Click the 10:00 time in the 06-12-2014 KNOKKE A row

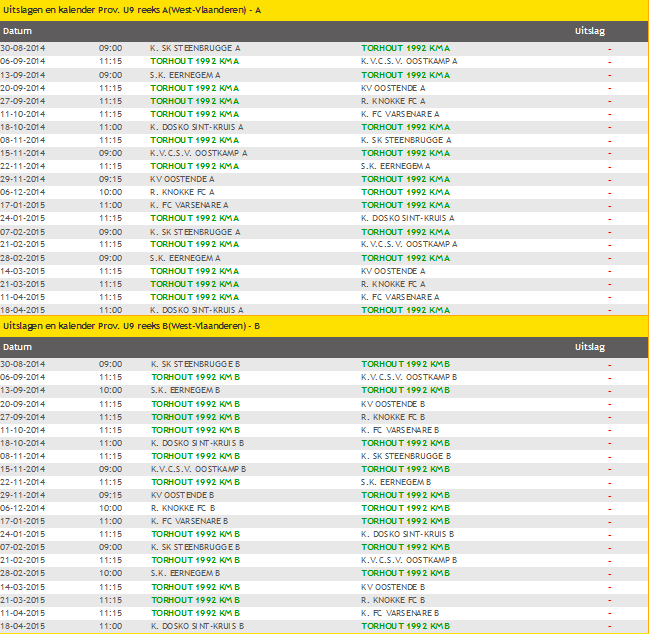pos(111,192)
